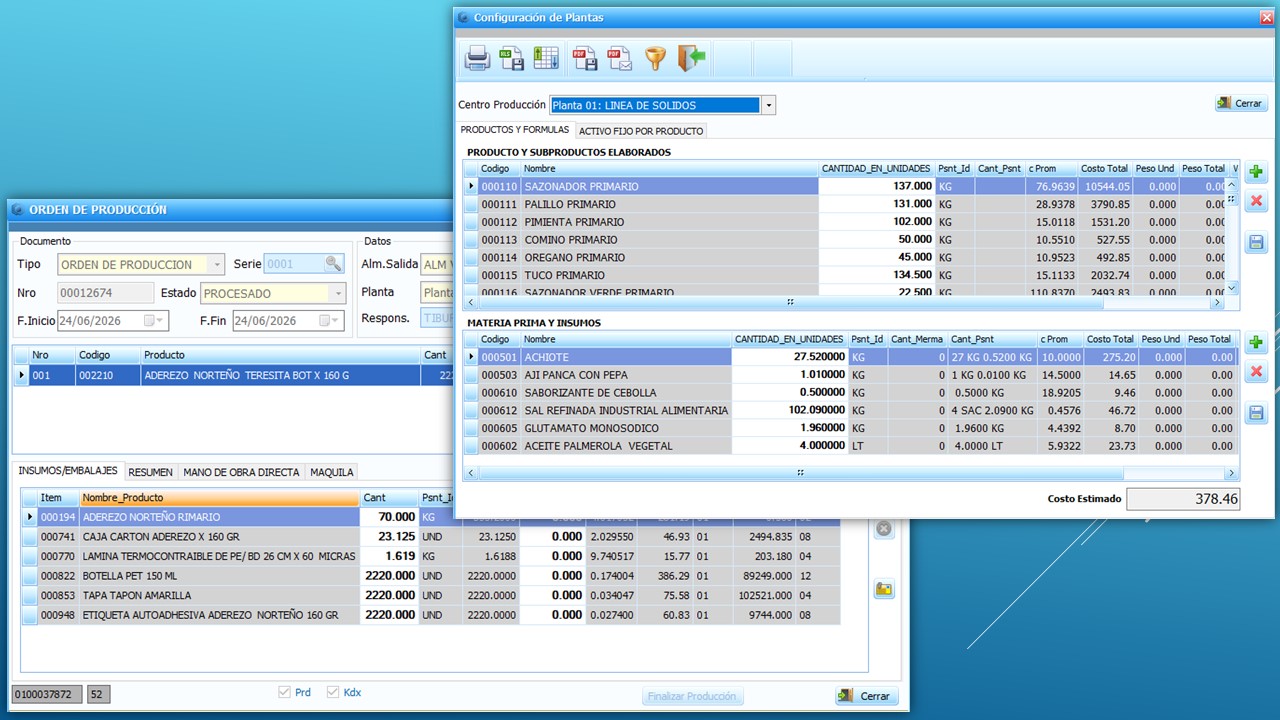Remove raw material using the red X icon

coord(1257,373)
